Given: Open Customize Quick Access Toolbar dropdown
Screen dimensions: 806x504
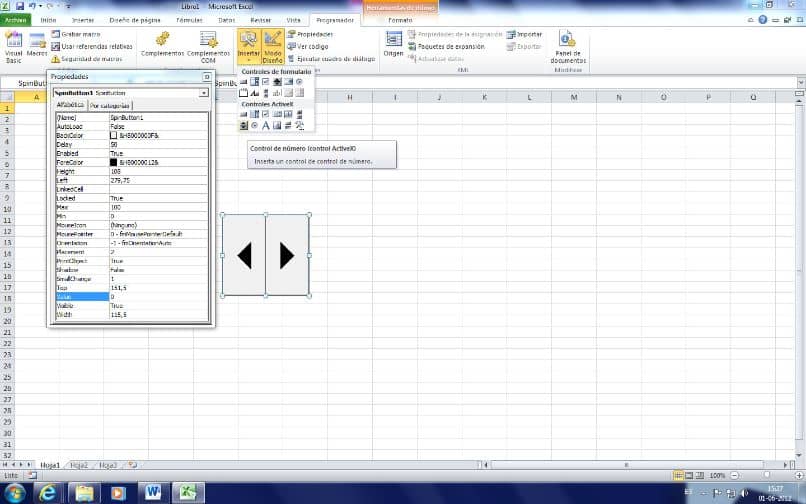Looking at the screenshot, I should coord(68,6).
